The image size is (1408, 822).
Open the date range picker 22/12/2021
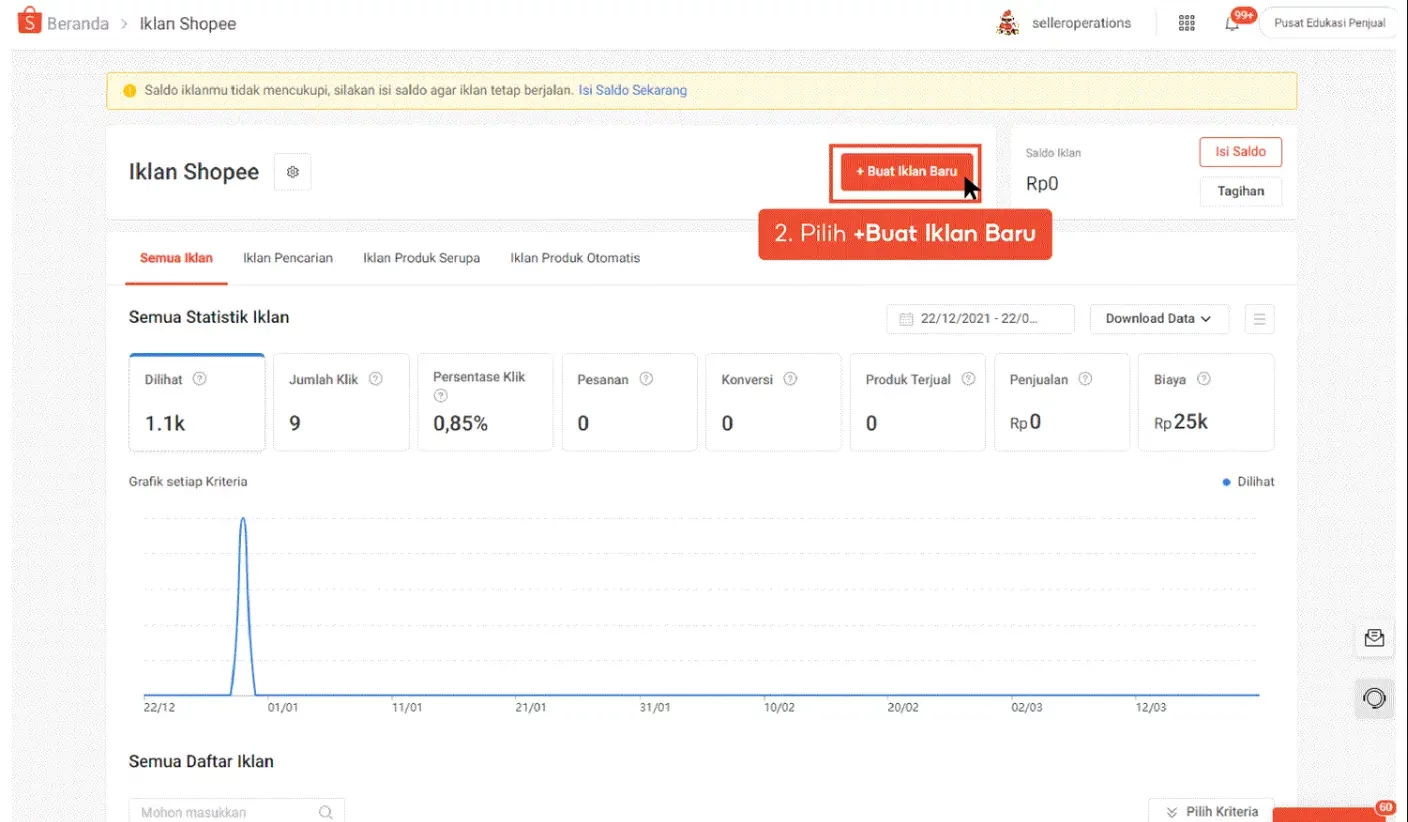coord(979,318)
